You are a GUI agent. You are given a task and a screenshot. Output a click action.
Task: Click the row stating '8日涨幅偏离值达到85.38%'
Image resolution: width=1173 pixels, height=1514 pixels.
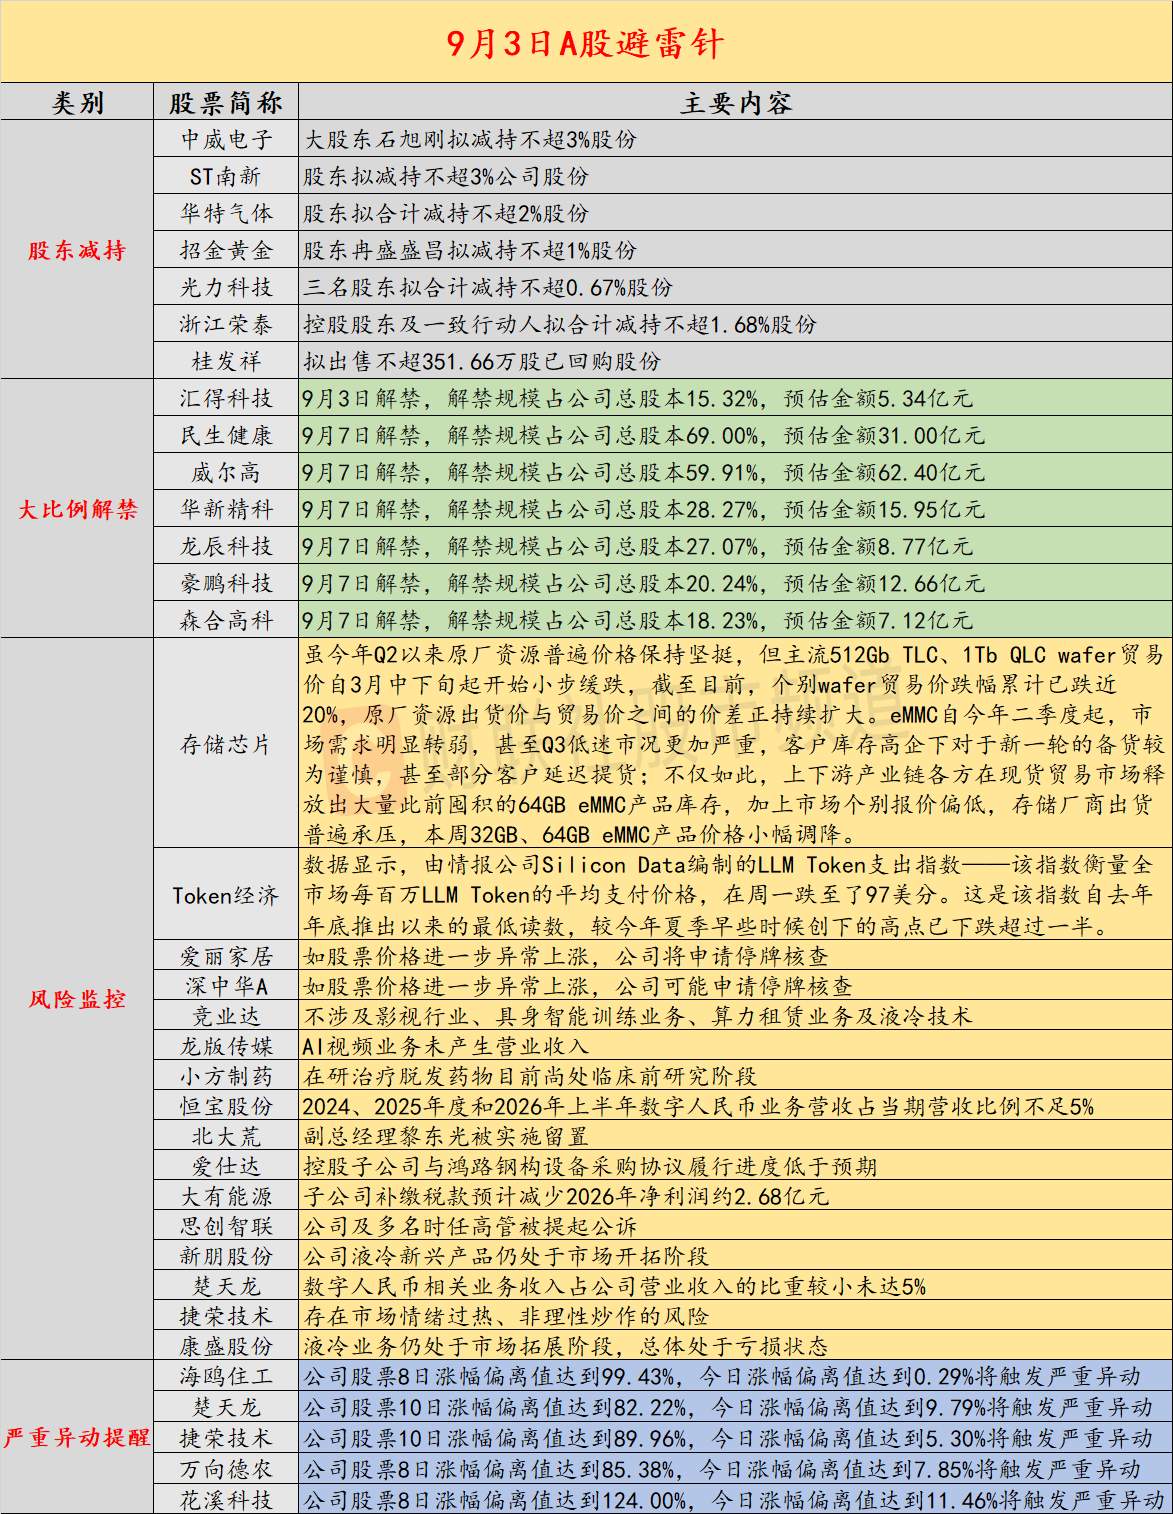point(735,1470)
